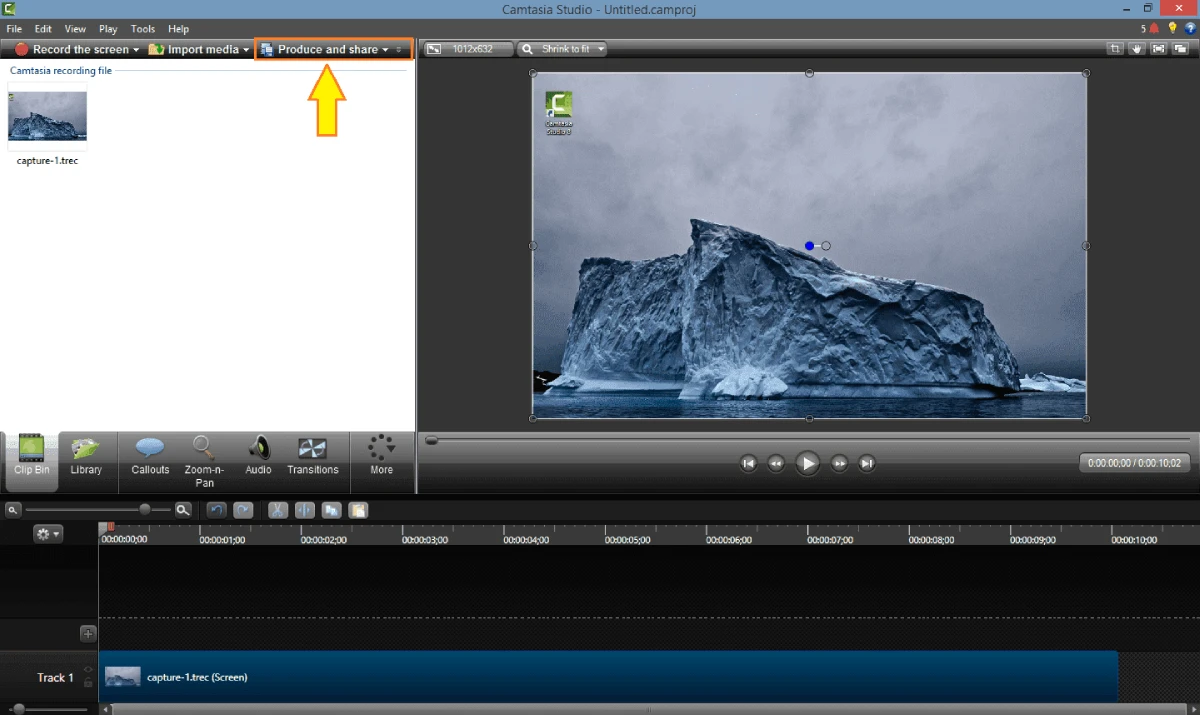Expand the Import media dropdown arrow
1200x715 pixels.
click(x=246, y=50)
